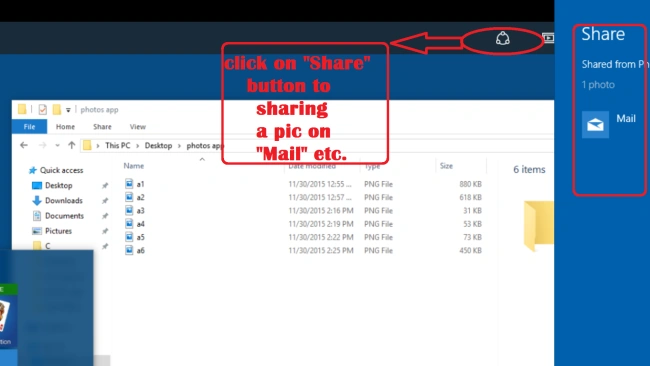The width and height of the screenshot is (650, 366).
Task: Click pin icon next to Desktop
Action: coord(105,186)
